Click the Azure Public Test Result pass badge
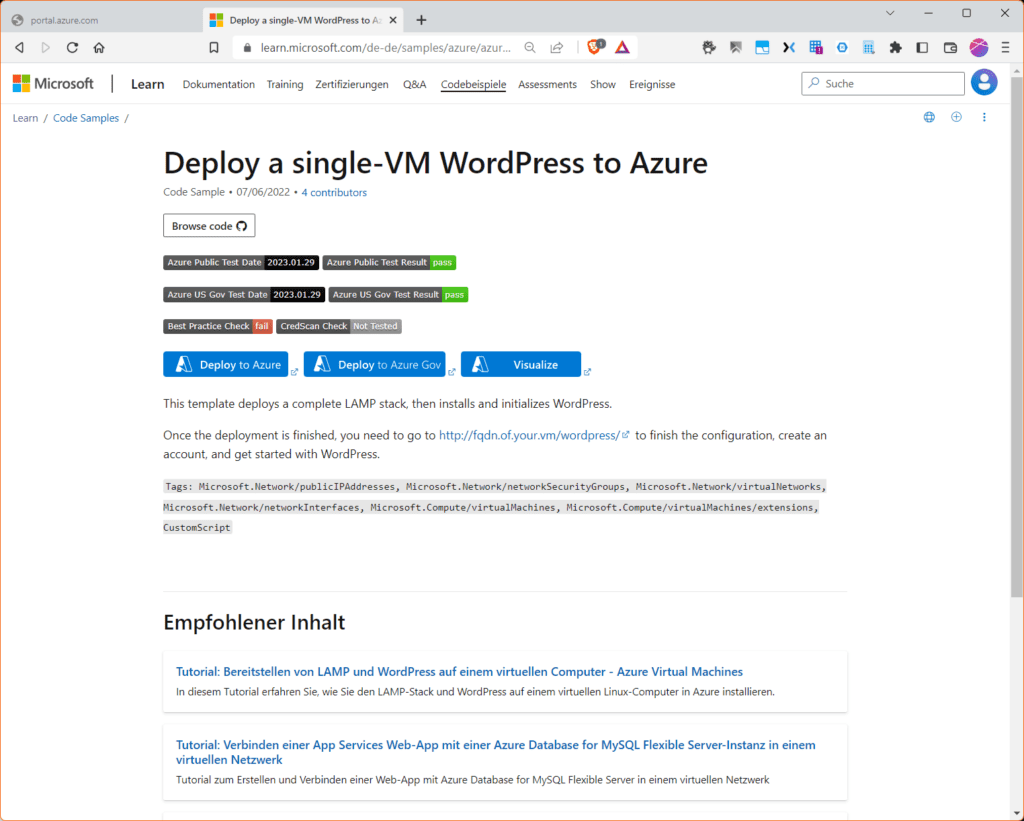The width and height of the screenshot is (1024, 821). 389,263
